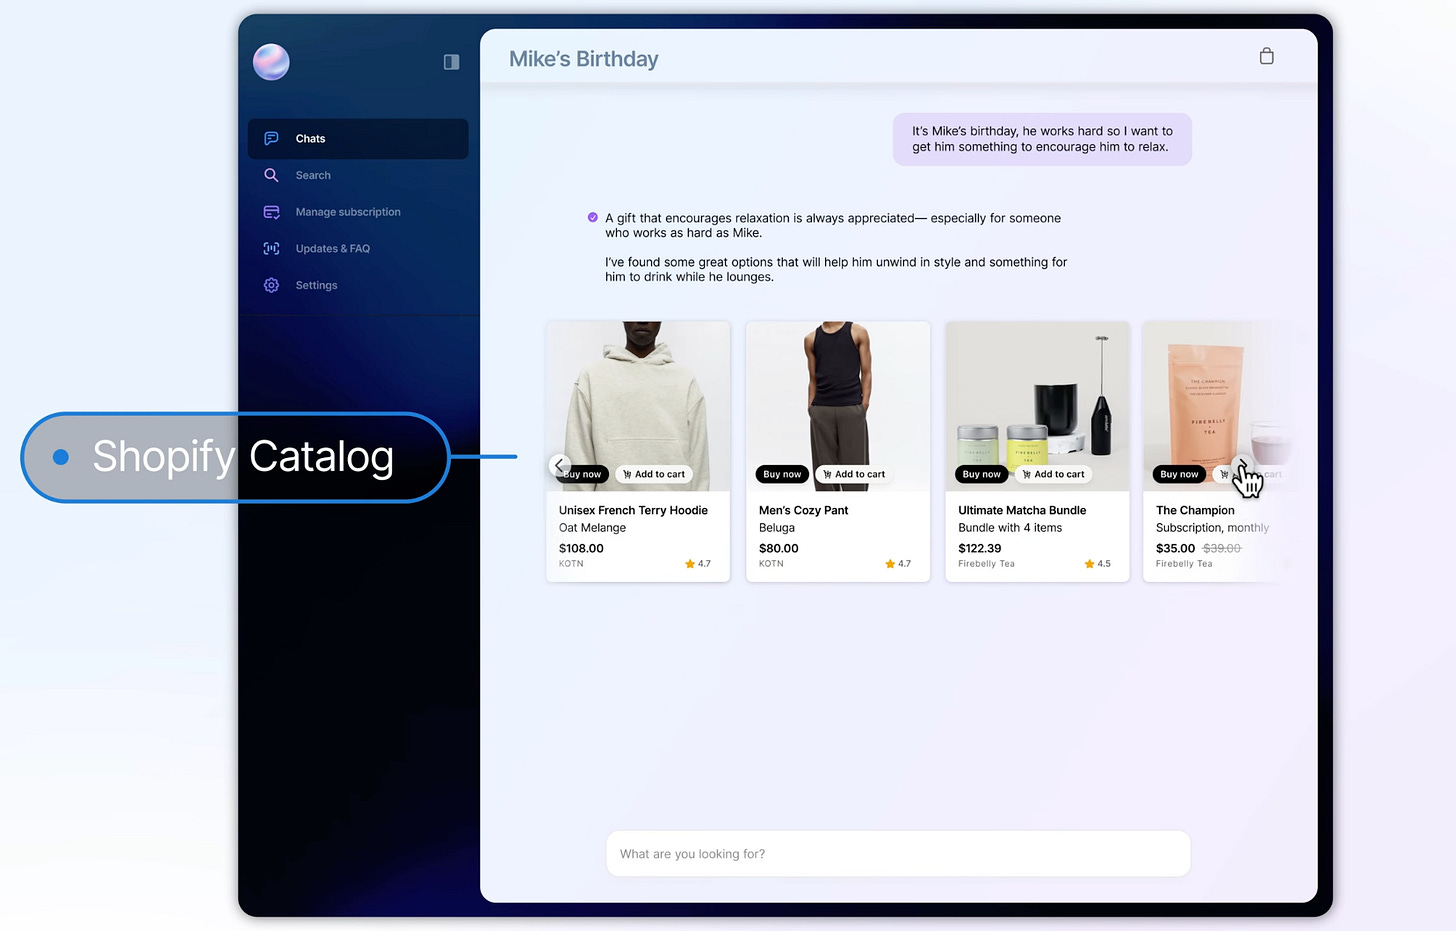1456x931 pixels.
Task: Click the Ultimate Matcha Bundle title
Action: [1022, 510]
